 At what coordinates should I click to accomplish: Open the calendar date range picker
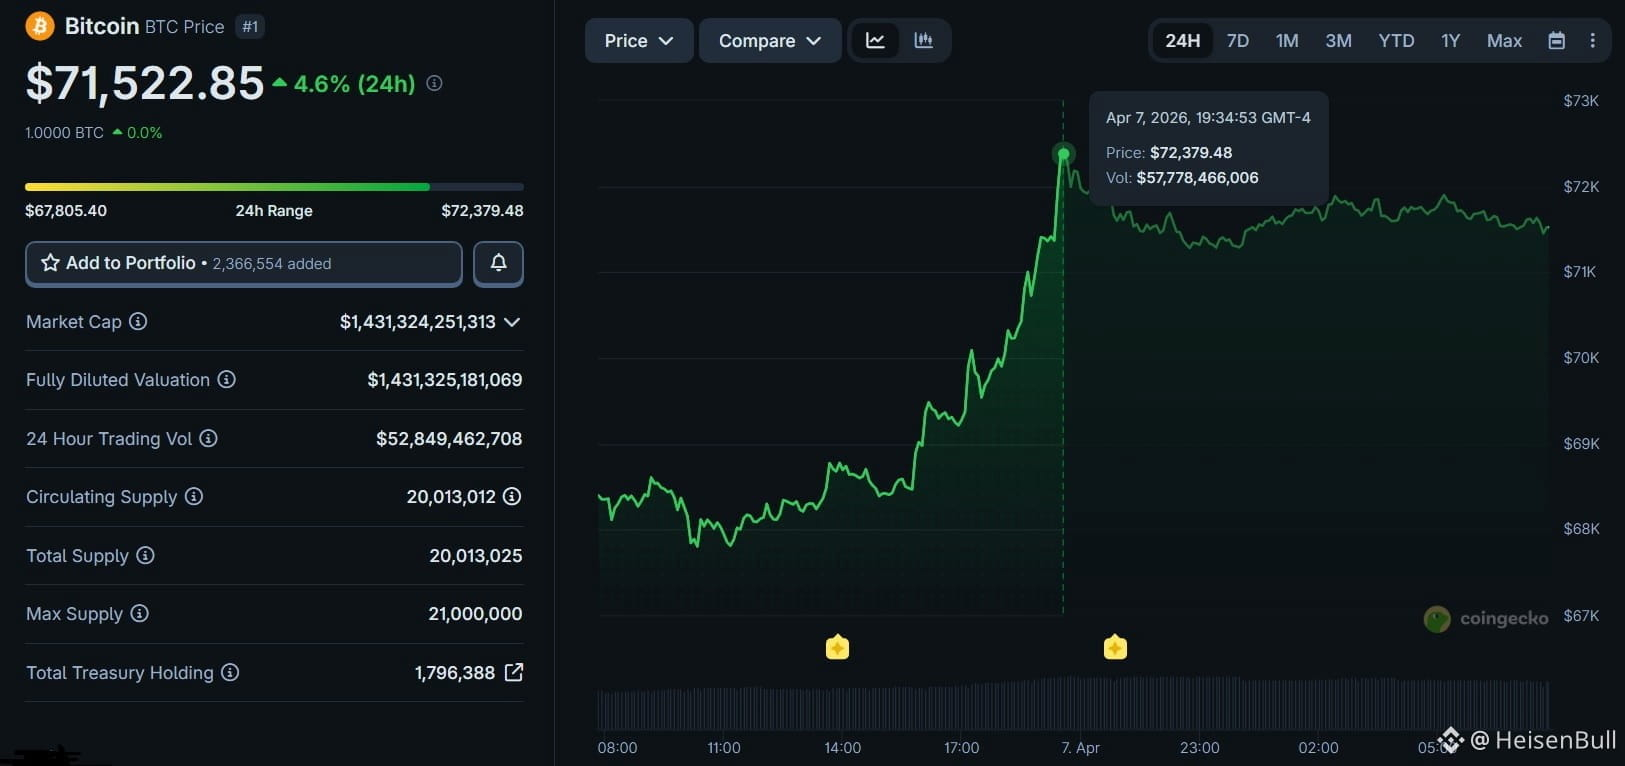(1556, 41)
